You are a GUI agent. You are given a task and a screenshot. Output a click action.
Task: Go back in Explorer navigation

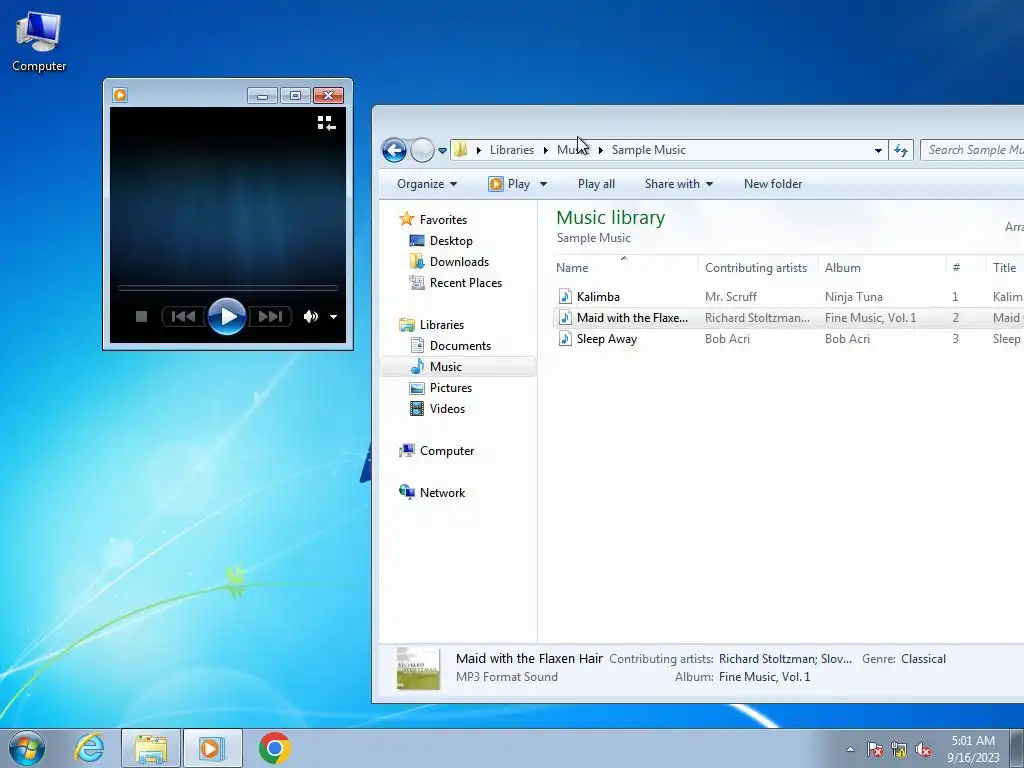(394, 150)
